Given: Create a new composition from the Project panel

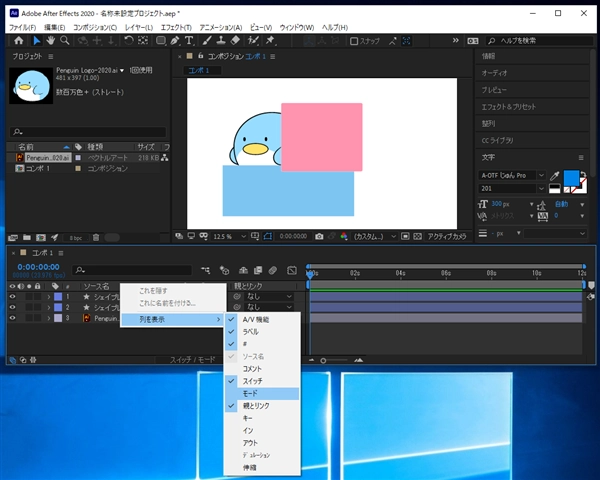Looking at the screenshot, I should [x=41, y=238].
